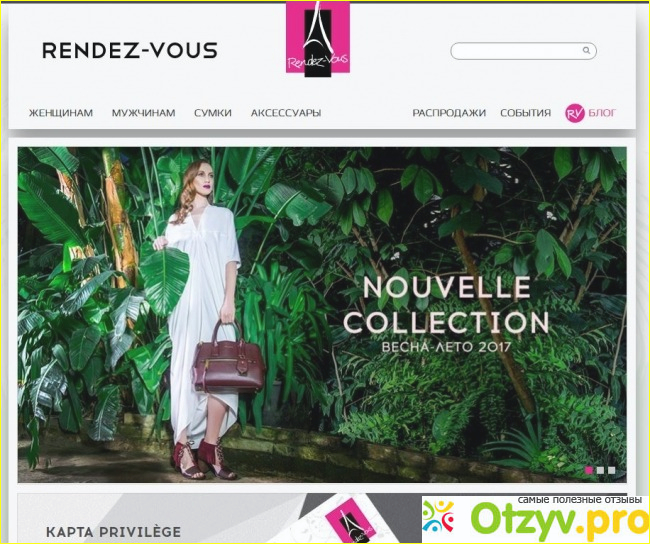
Task: Click the Otzyv.pro watermark text
Action: coord(560,518)
